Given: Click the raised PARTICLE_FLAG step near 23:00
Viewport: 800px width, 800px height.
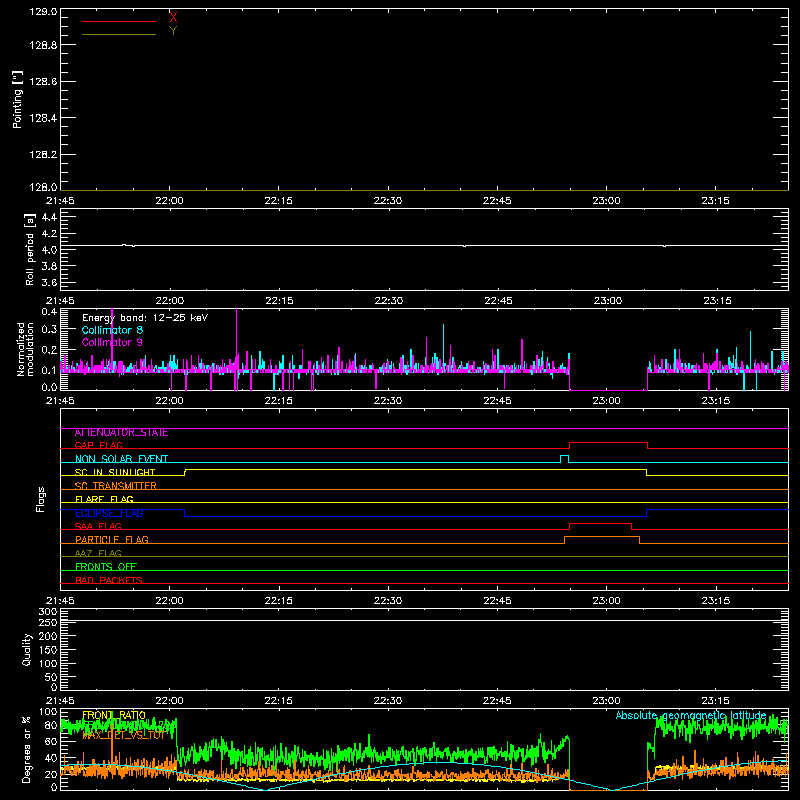Looking at the screenshot, I should [602, 537].
